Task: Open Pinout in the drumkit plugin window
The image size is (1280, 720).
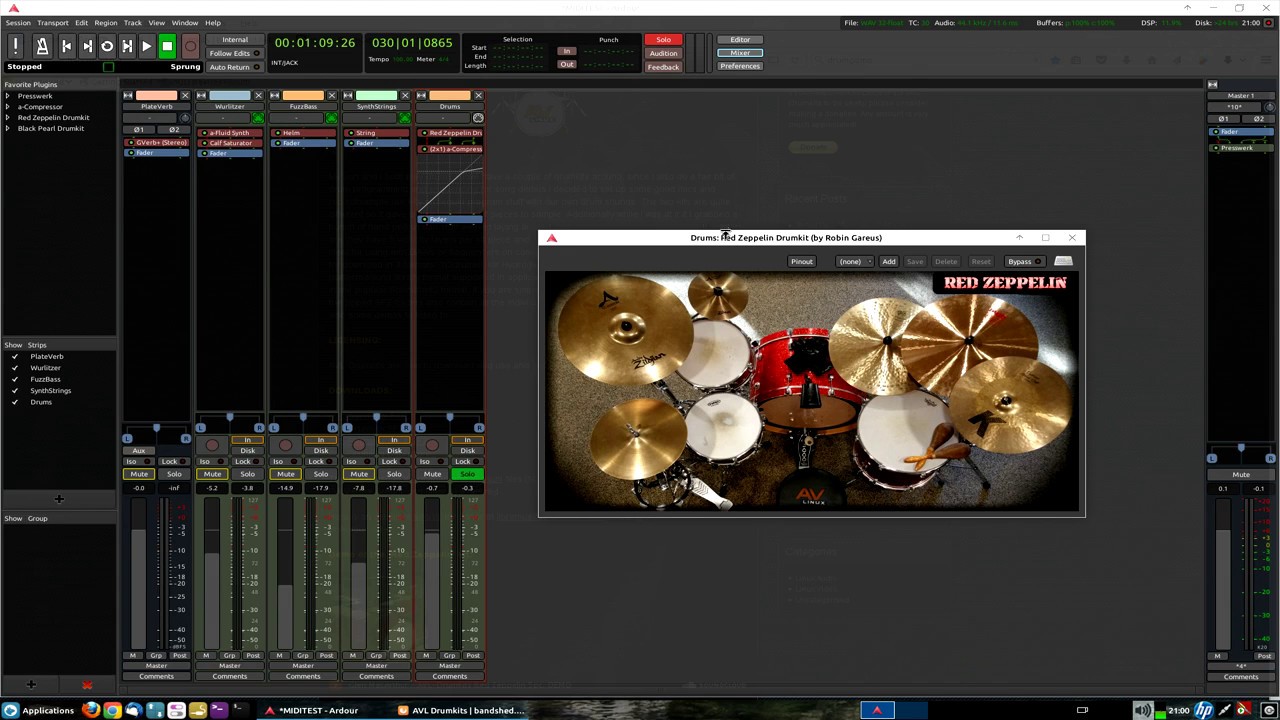Action: [x=802, y=262]
